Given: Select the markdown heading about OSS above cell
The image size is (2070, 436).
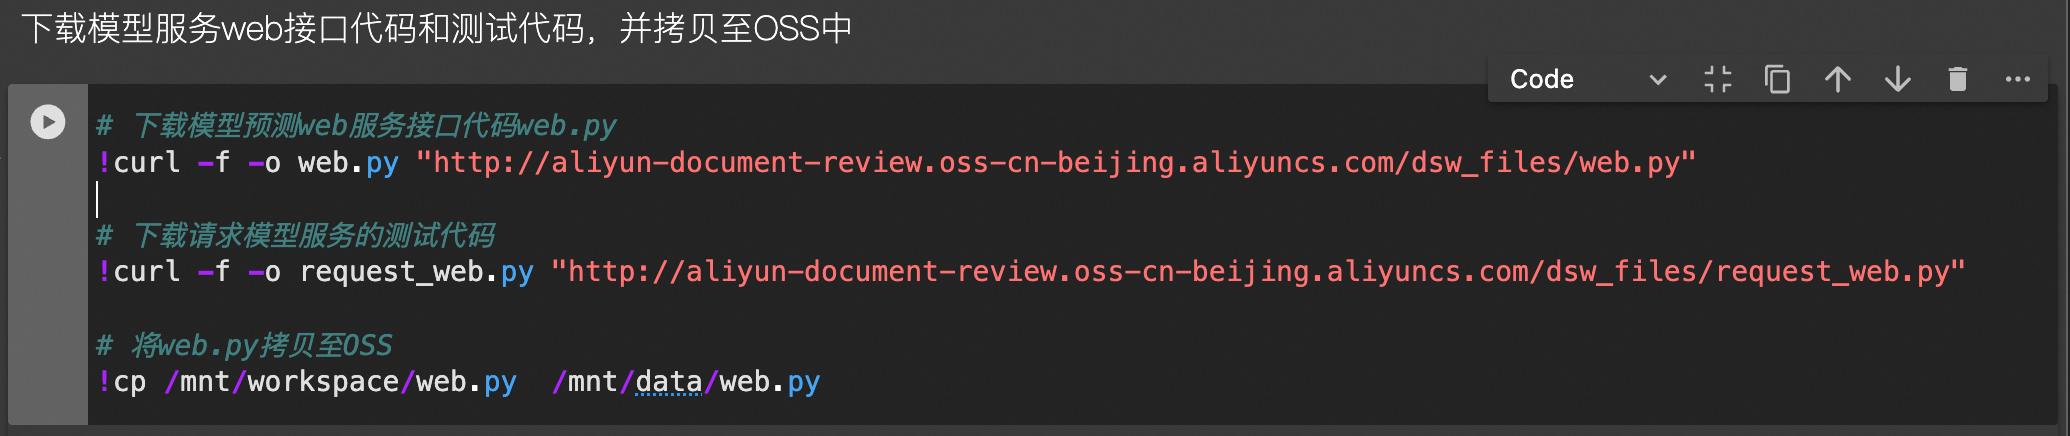Looking at the screenshot, I should (x=436, y=28).
